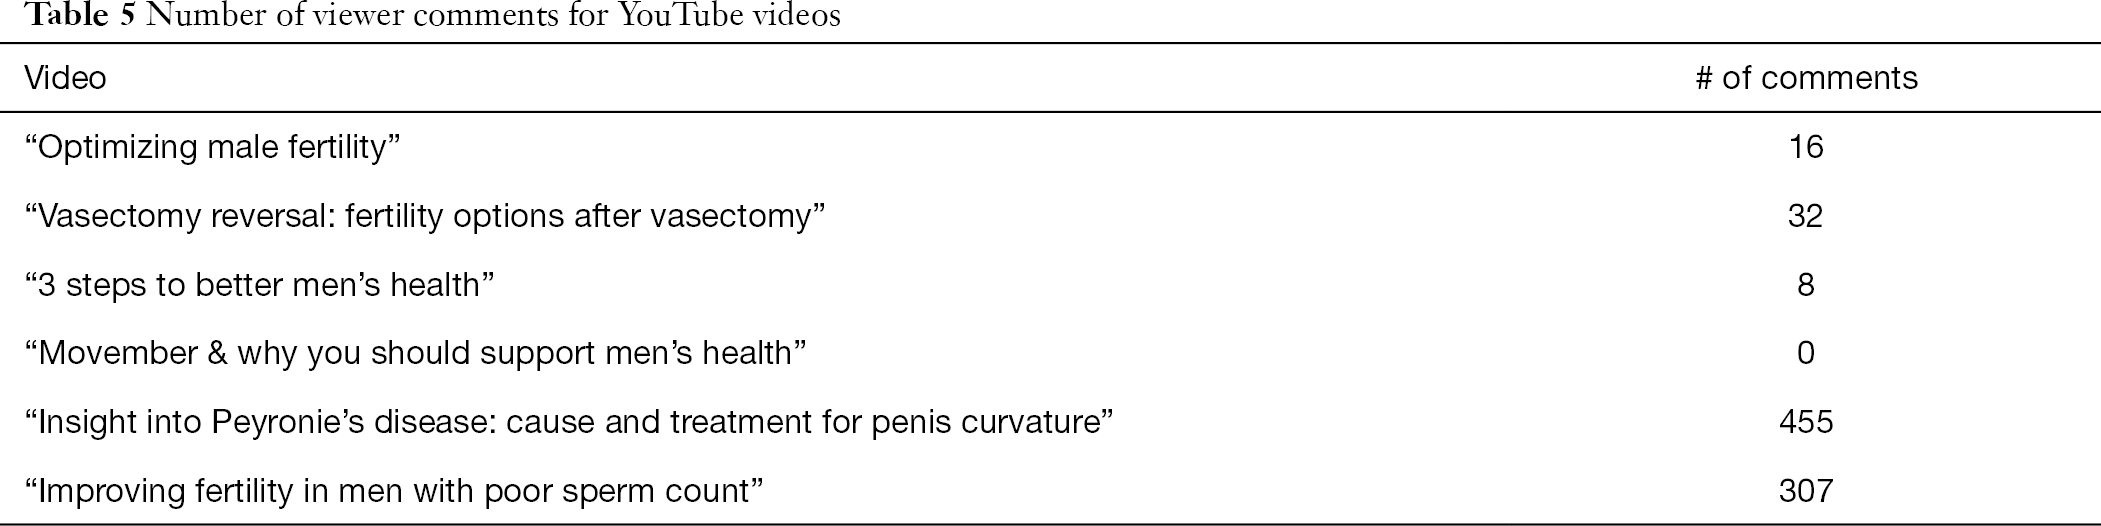Select the comment count 32
Image resolution: width=2101 pixels, height=526 pixels.
pos(1806,216)
